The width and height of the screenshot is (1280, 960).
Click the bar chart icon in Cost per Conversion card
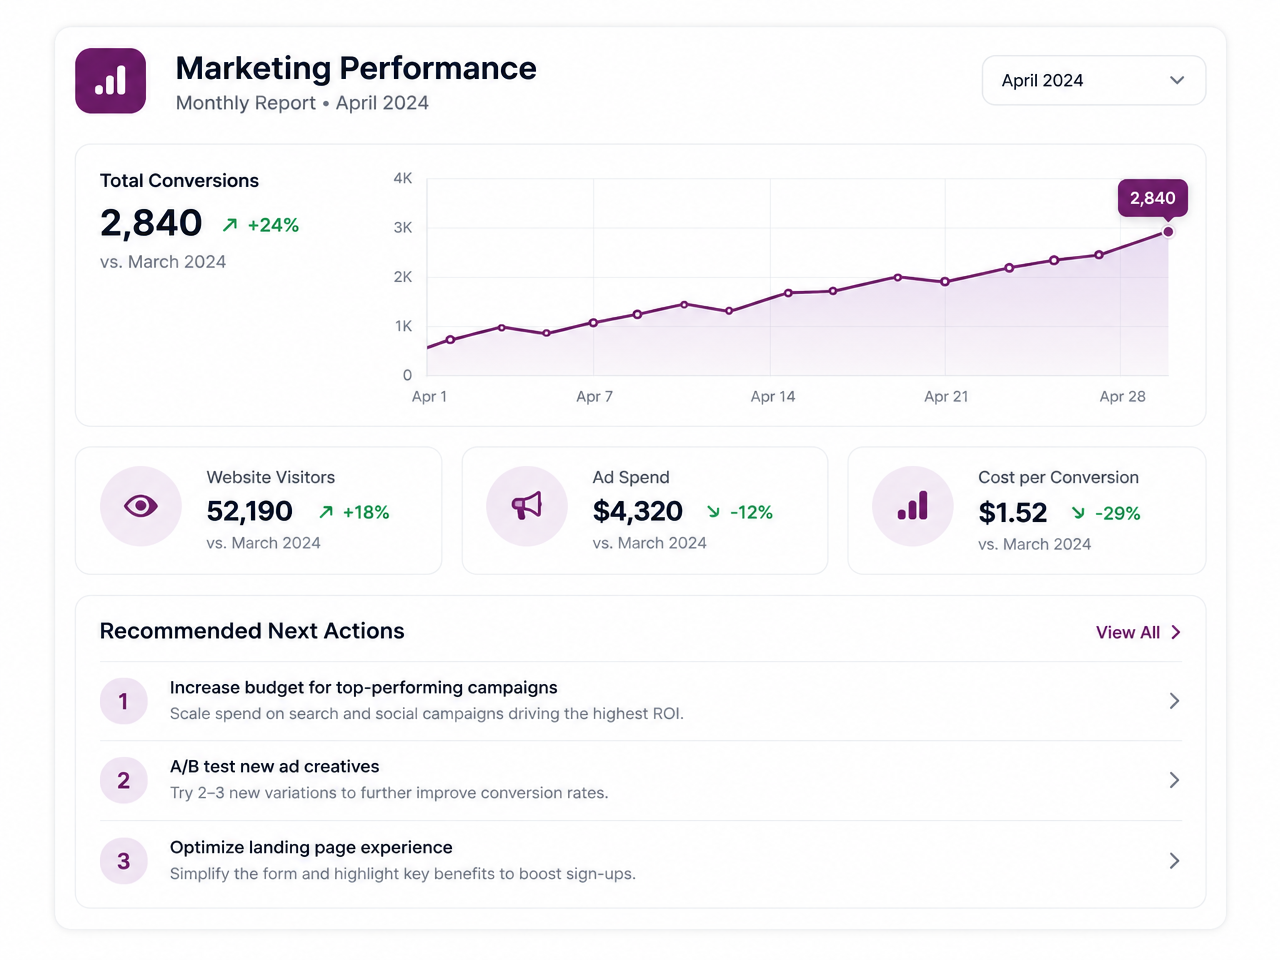click(x=912, y=506)
